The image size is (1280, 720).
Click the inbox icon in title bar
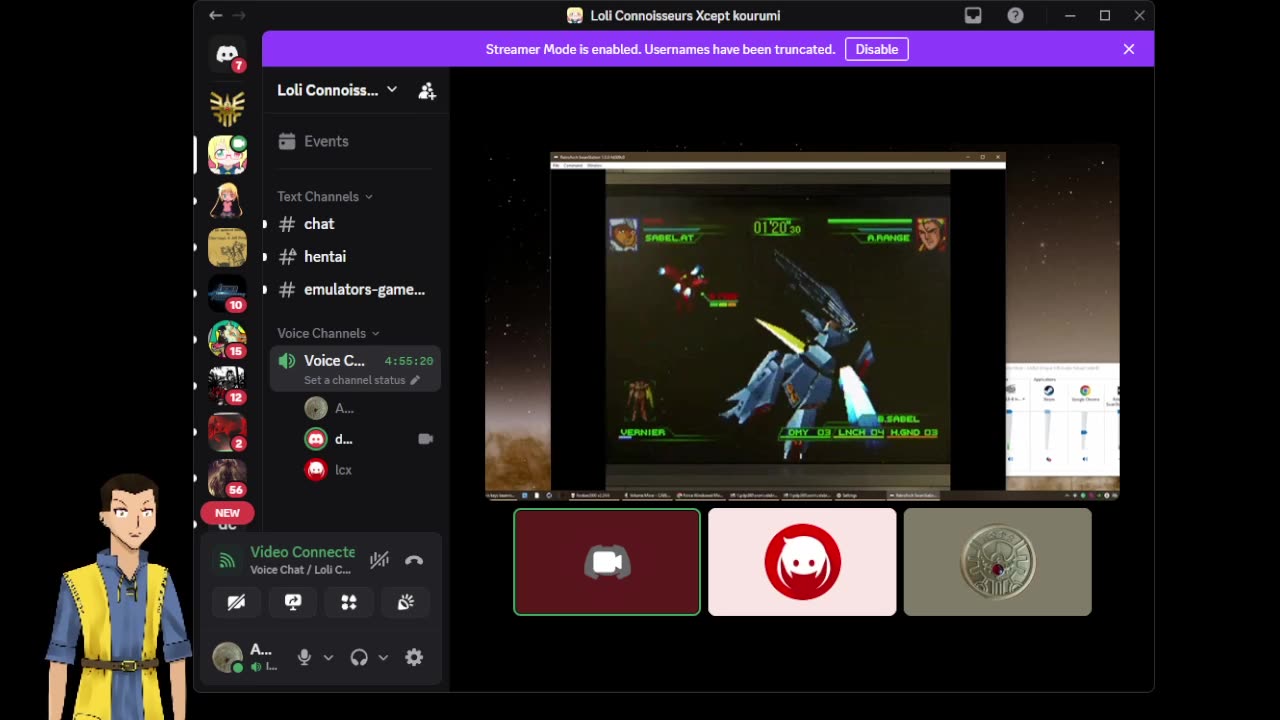tap(973, 15)
